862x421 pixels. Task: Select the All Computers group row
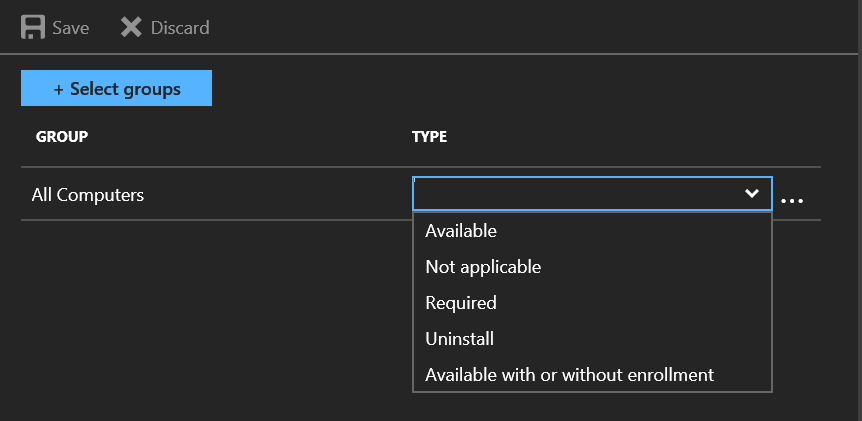tap(88, 195)
